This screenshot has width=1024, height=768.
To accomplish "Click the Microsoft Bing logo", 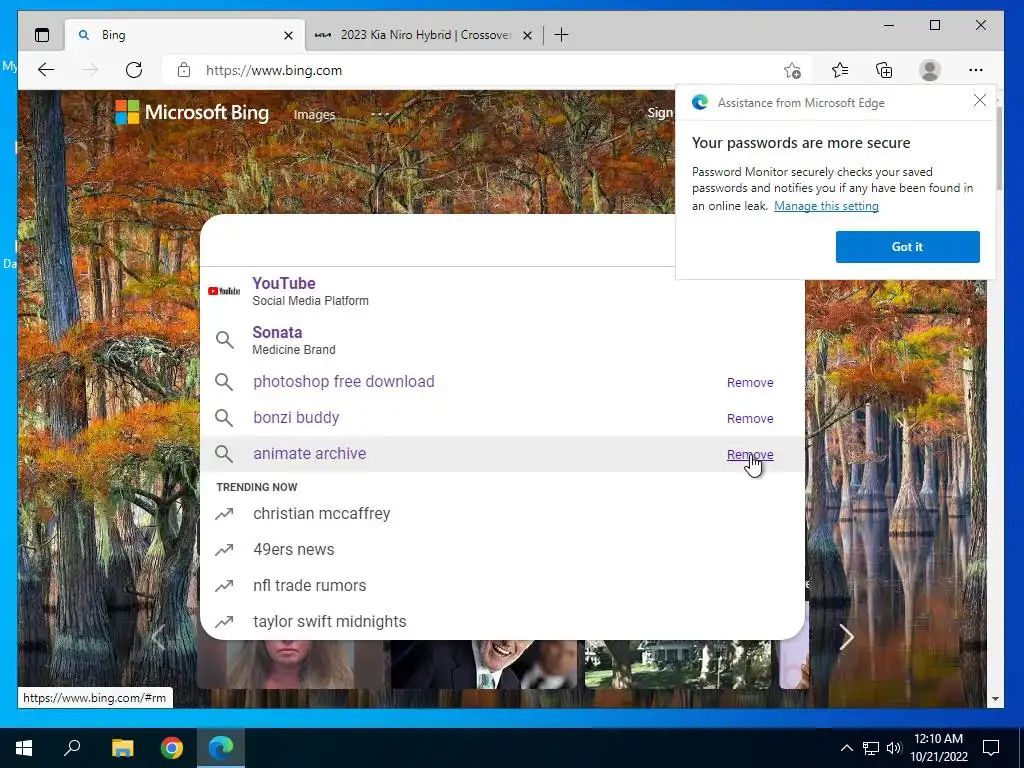I will (192, 112).
